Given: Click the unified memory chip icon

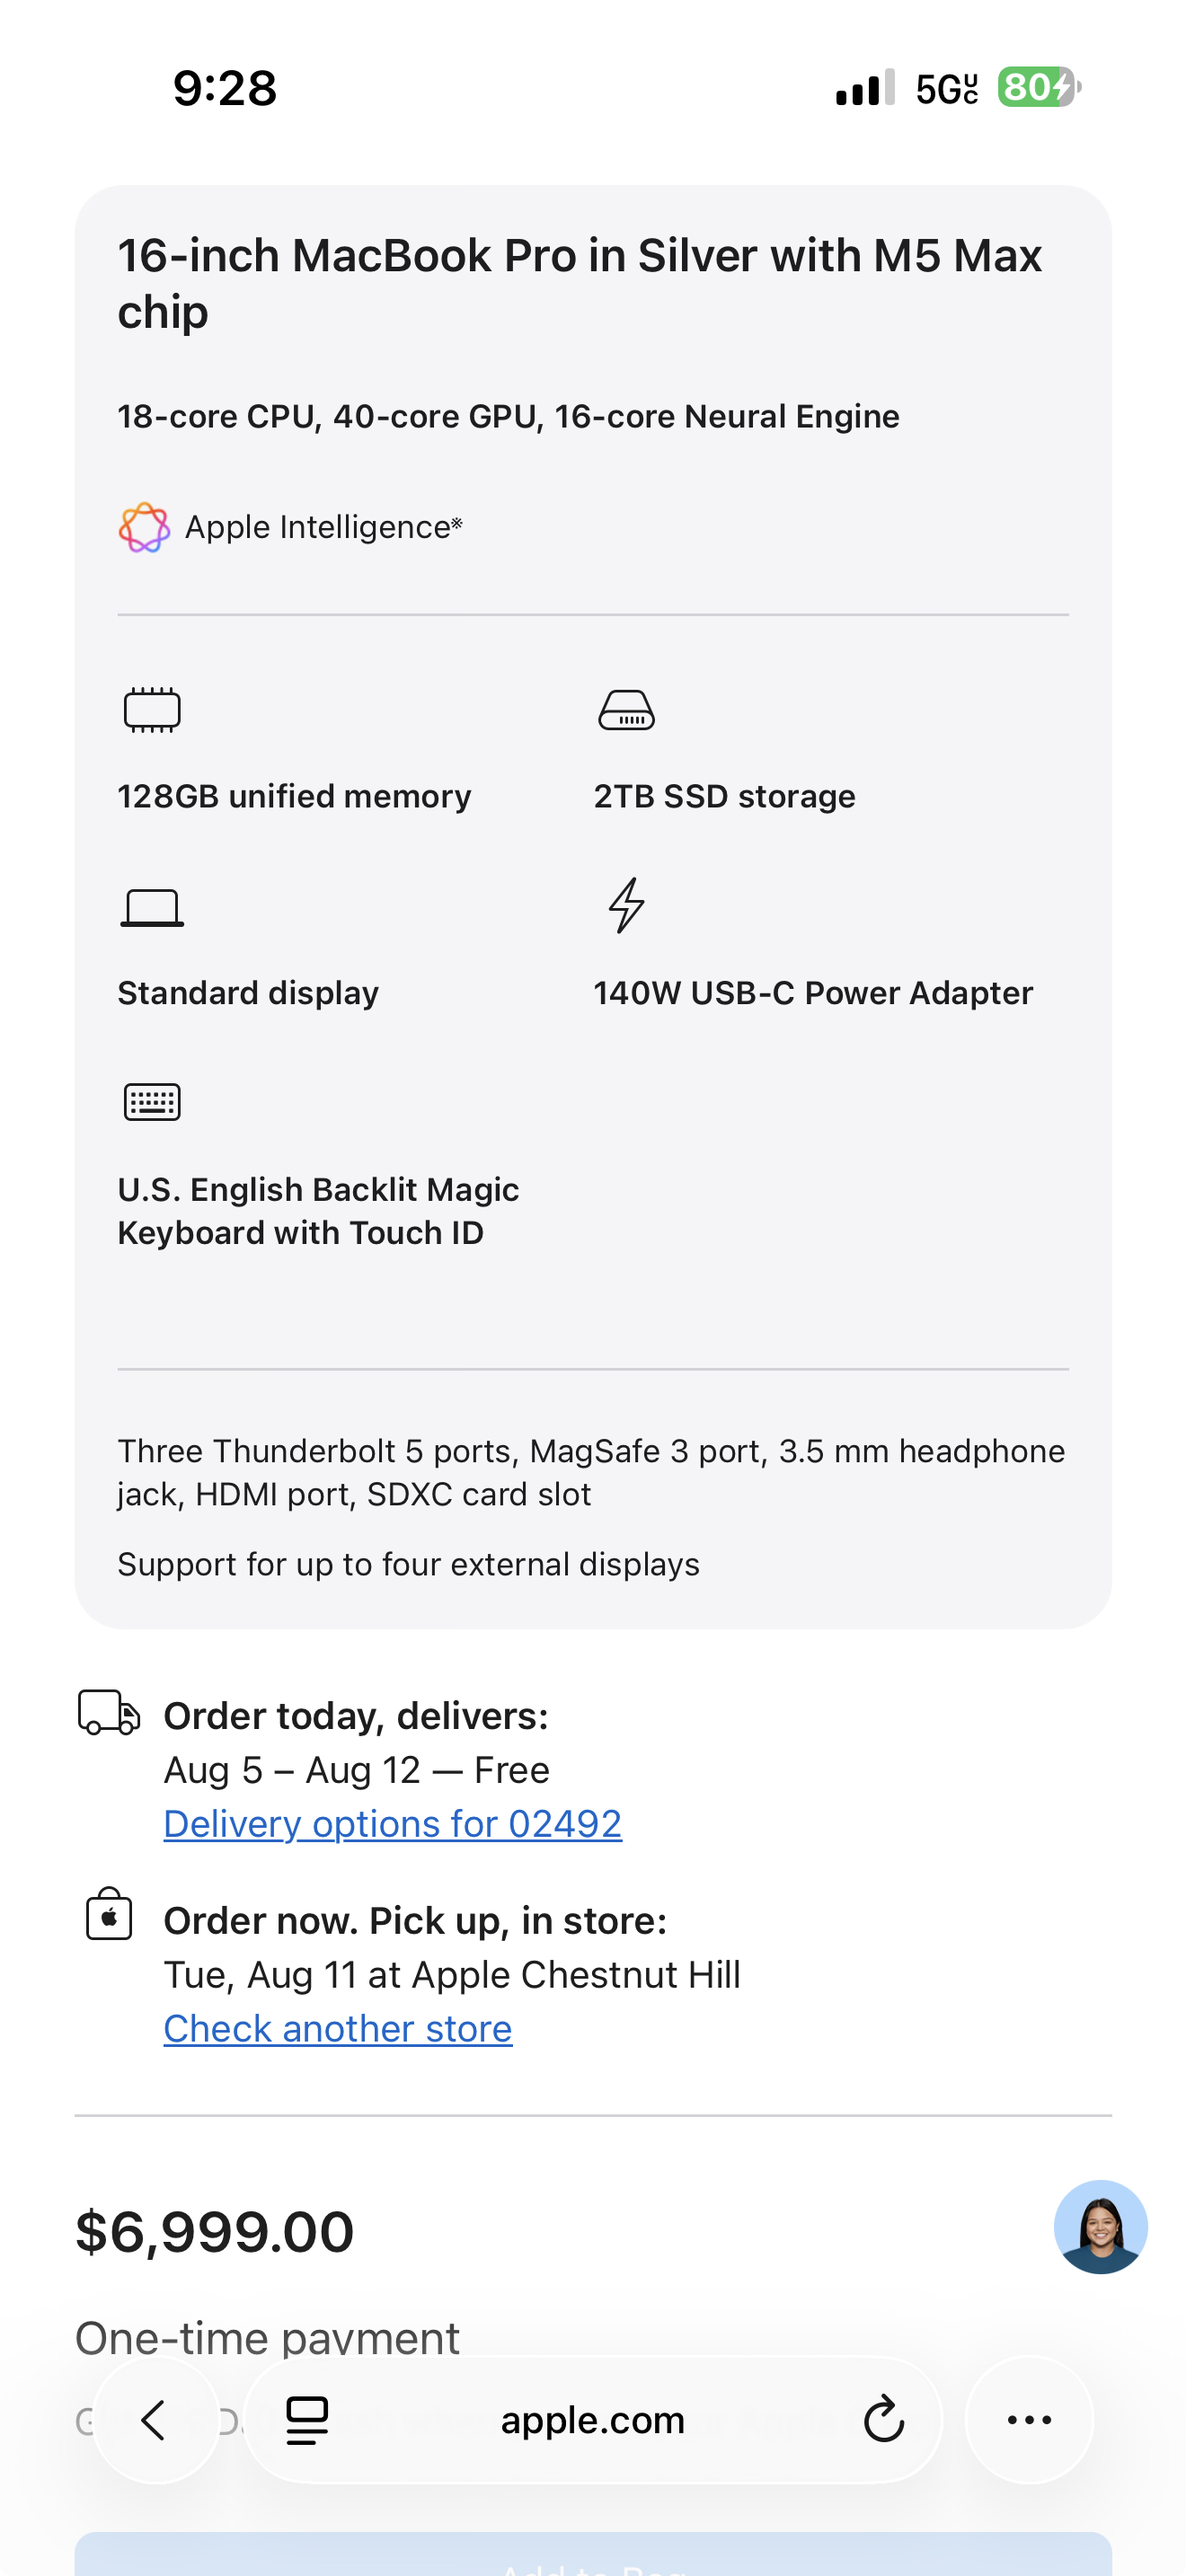Looking at the screenshot, I should (152, 710).
